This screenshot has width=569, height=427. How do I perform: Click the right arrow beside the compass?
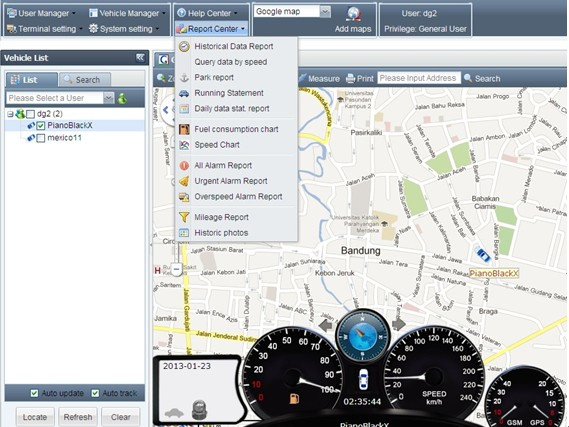pyautogui.click(x=398, y=324)
